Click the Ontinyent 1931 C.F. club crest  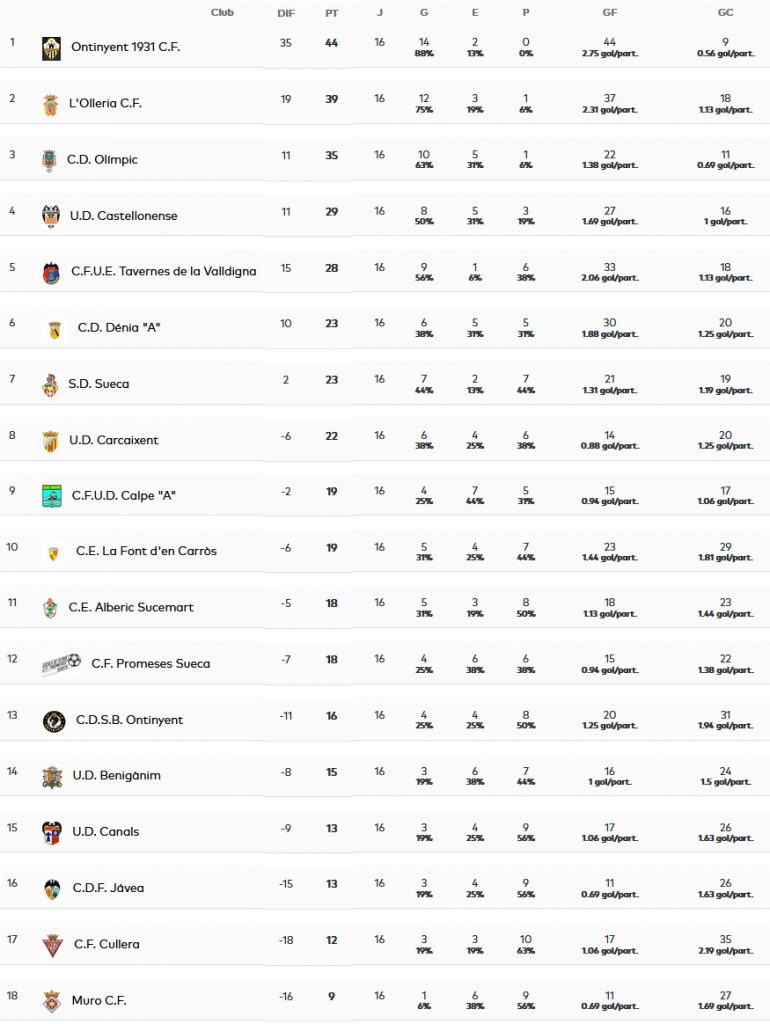point(51,48)
